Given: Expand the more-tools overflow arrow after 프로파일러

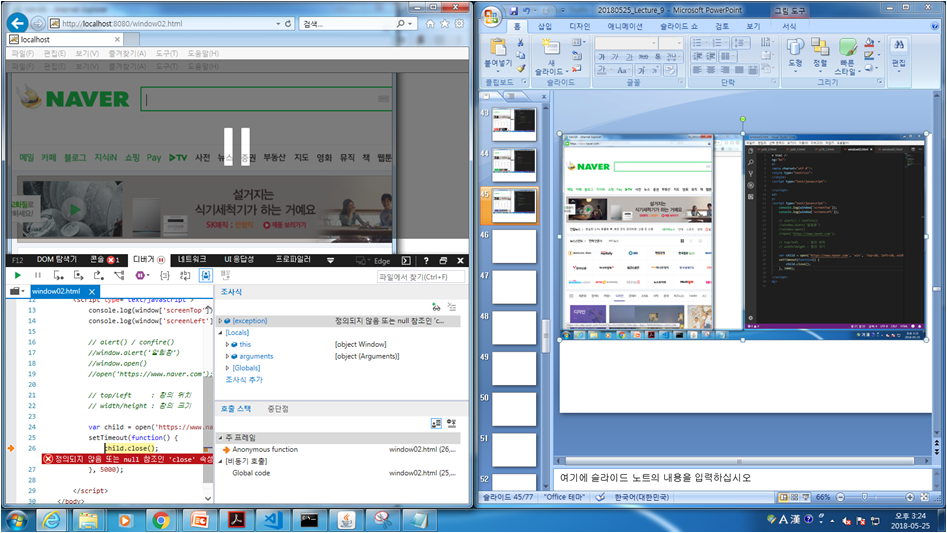Looking at the screenshot, I should [330, 260].
